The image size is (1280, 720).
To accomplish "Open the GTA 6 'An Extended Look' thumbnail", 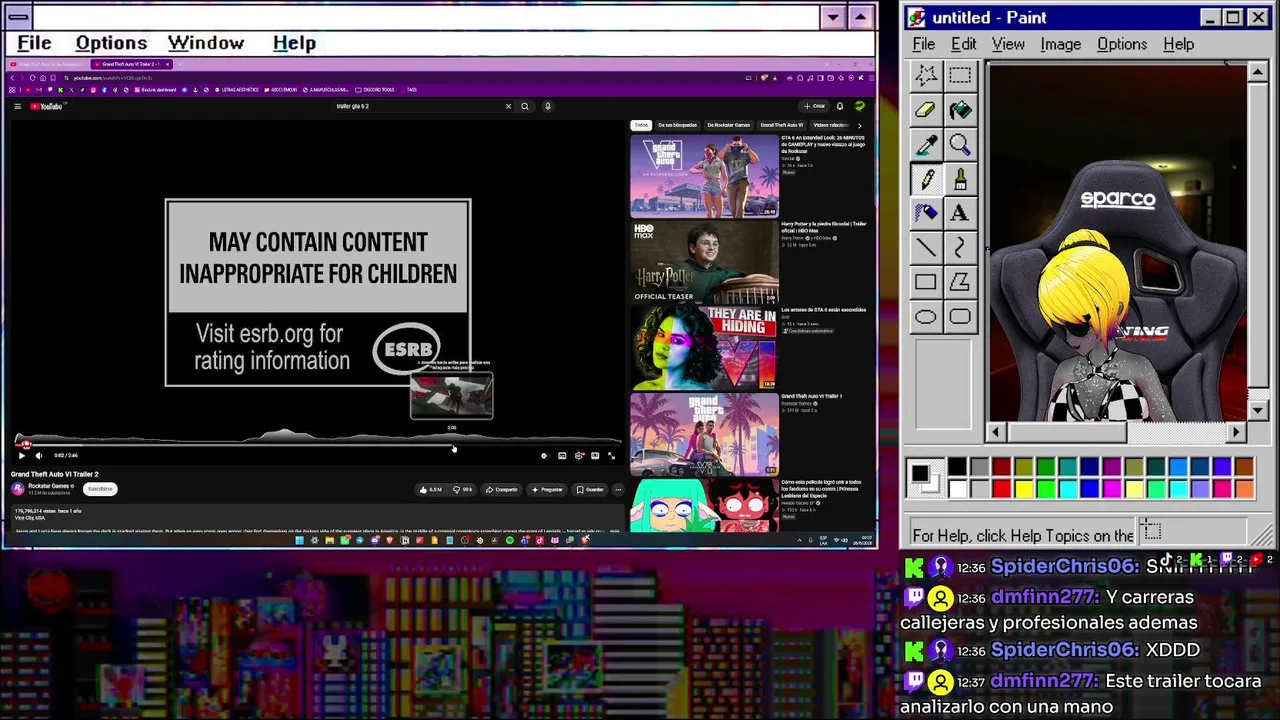I will (704, 176).
